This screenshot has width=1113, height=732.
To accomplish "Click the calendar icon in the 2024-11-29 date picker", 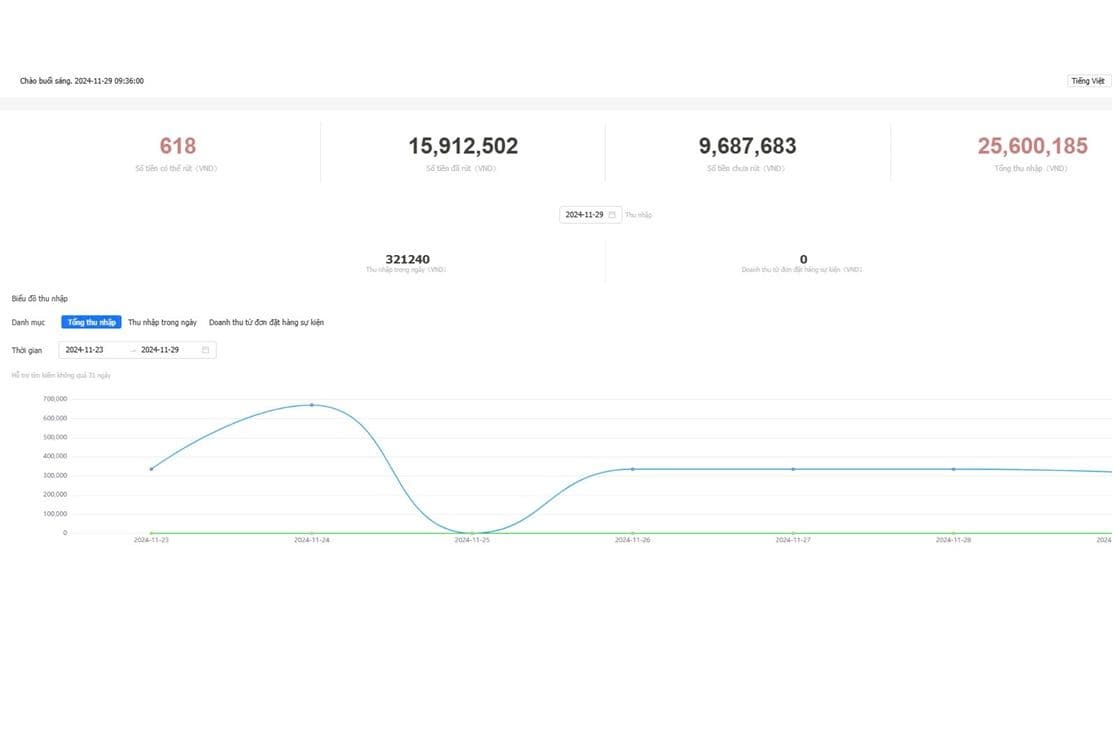I will [612, 215].
